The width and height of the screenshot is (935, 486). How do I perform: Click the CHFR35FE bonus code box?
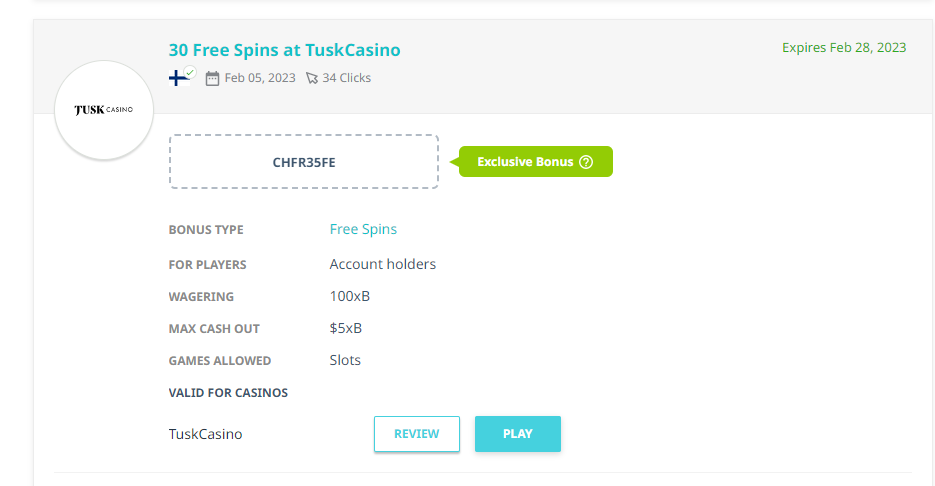tap(304, 162)
